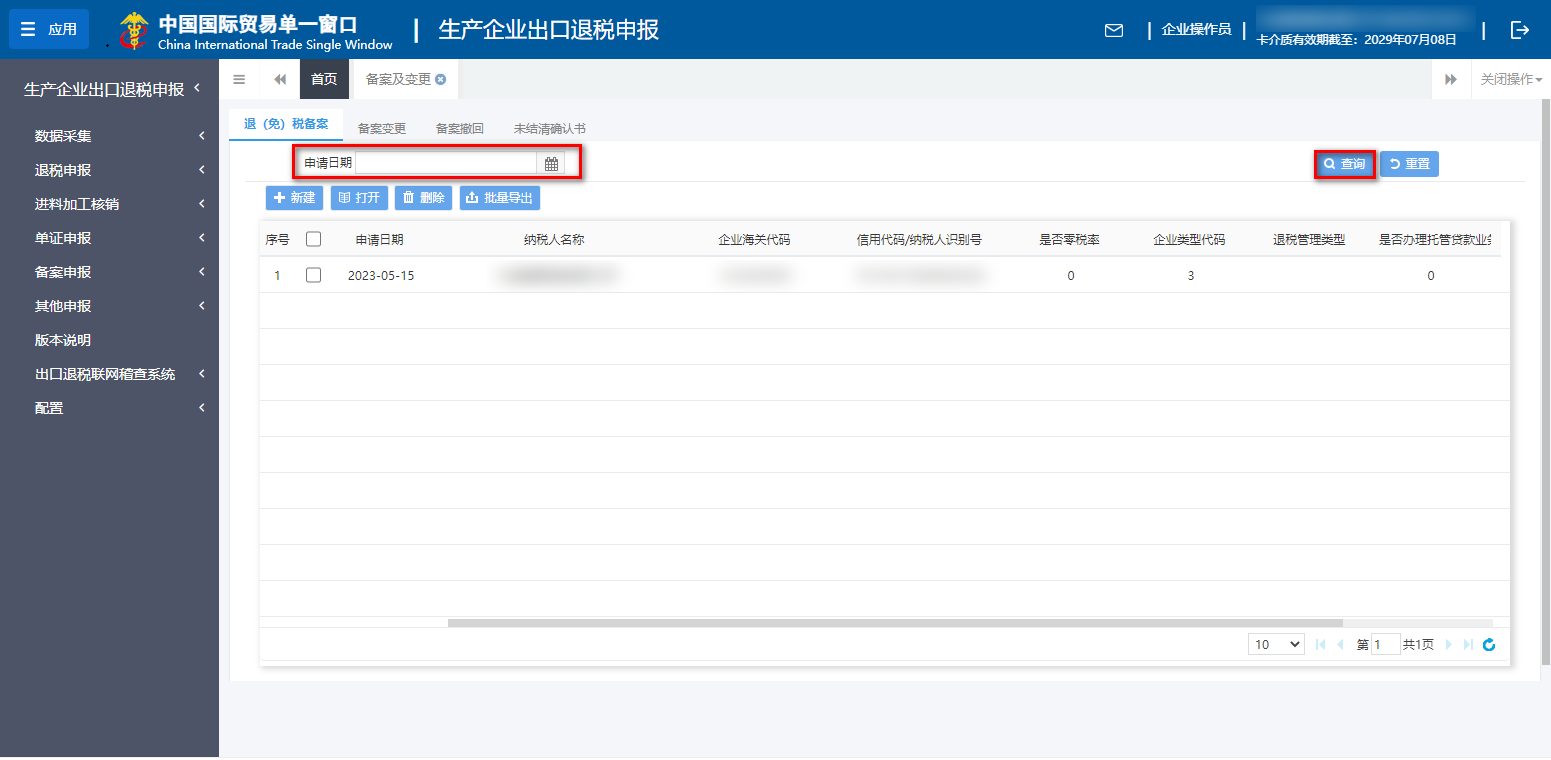1551x760 pixels.
Task: Click the page number input field
Action: coord(1386,644)
